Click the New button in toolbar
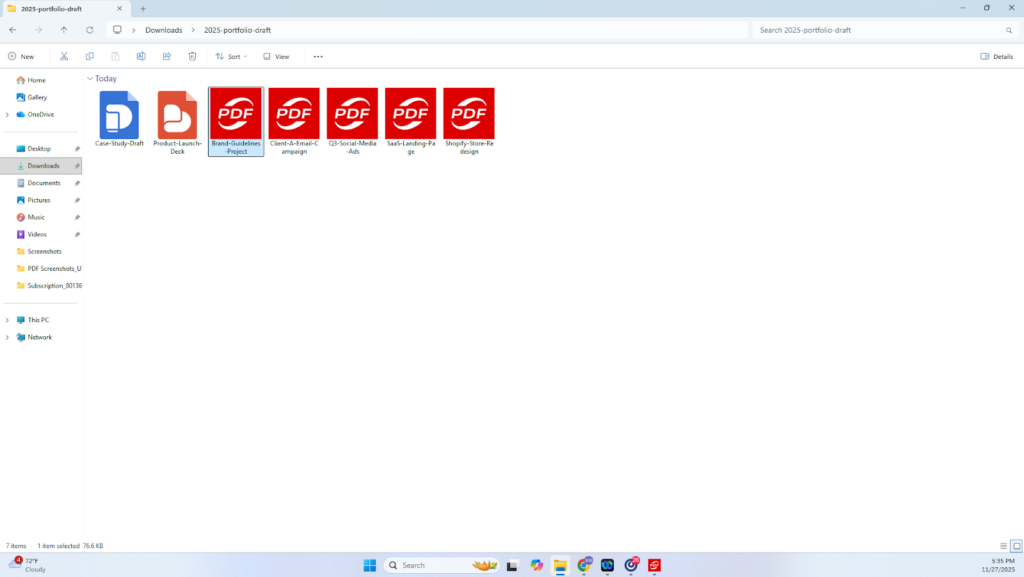 coord(21,57)
